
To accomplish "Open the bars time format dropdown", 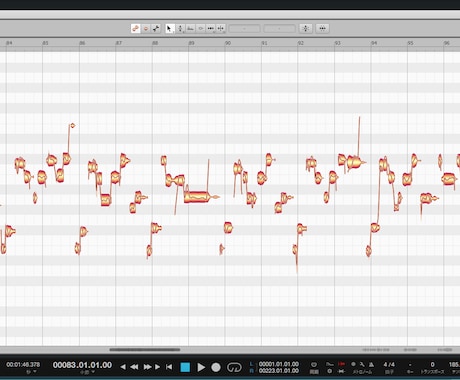I will (88, 372).
